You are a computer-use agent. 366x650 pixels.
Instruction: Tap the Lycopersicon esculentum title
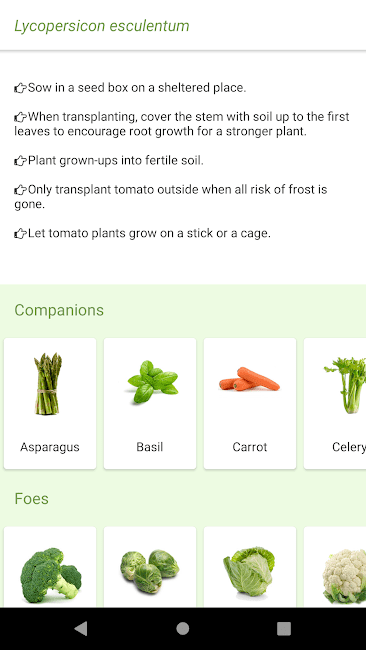[x=102, y=26]
